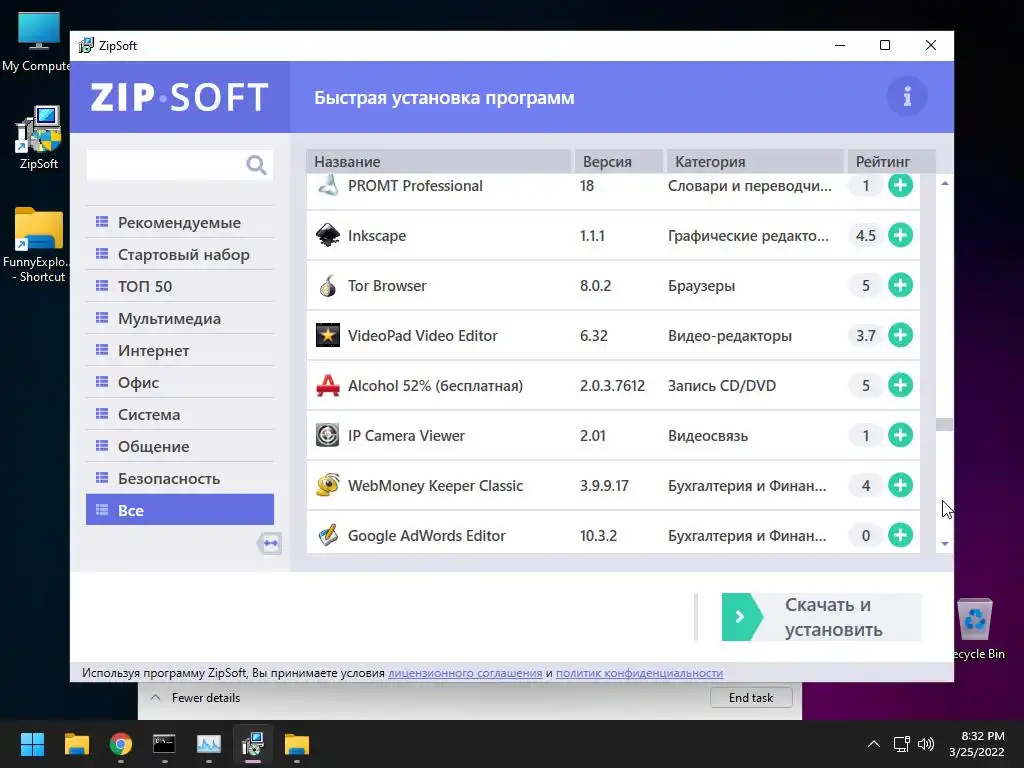Open the лицензионного соглашения link

point(465,673)
